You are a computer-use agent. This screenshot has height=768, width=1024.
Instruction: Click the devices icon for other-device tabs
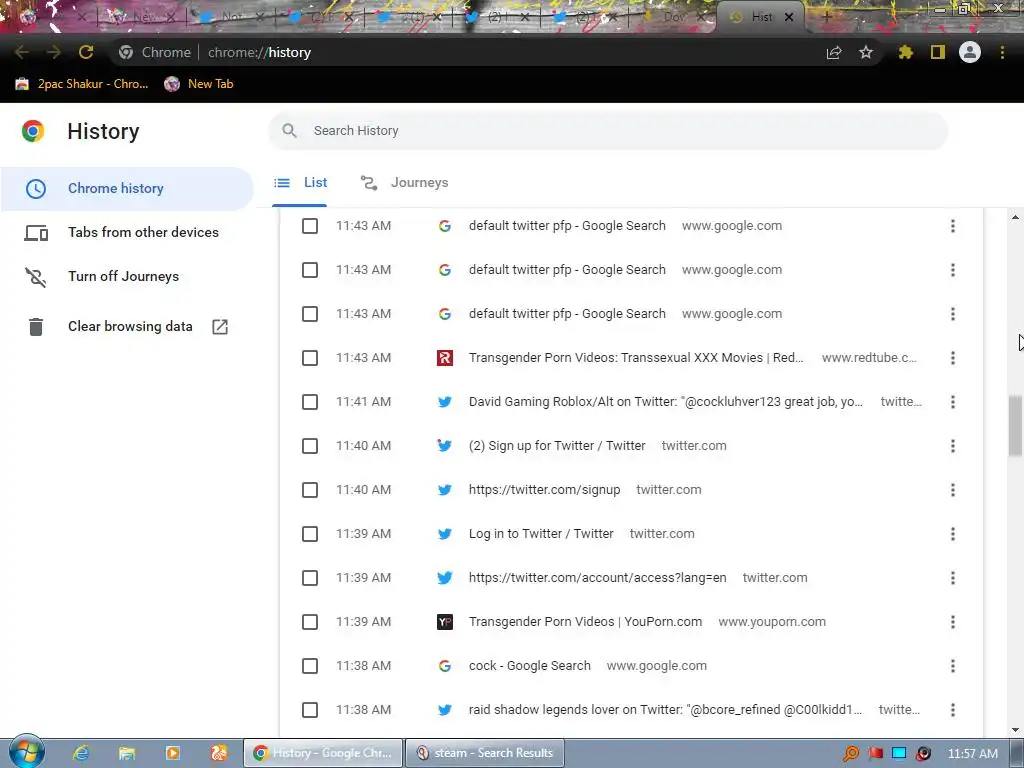[x=36, y=232]
